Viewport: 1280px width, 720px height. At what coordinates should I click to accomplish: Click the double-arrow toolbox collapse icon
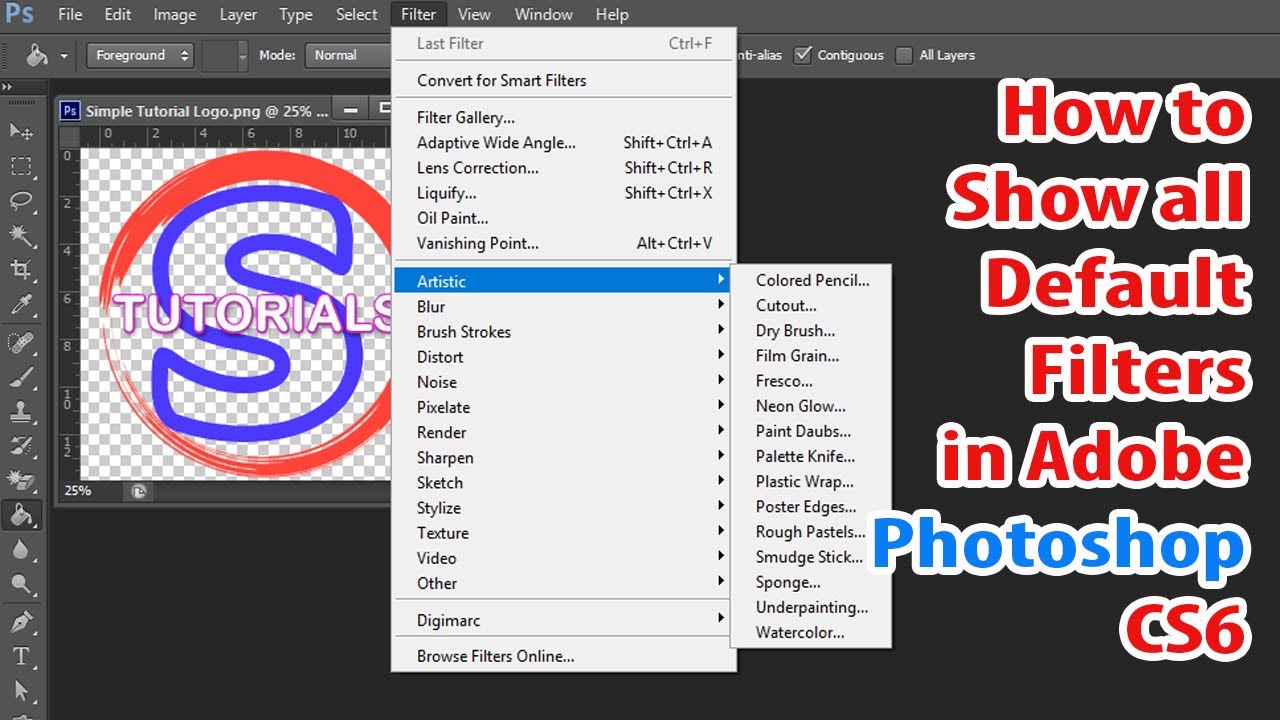click(8, 88)
